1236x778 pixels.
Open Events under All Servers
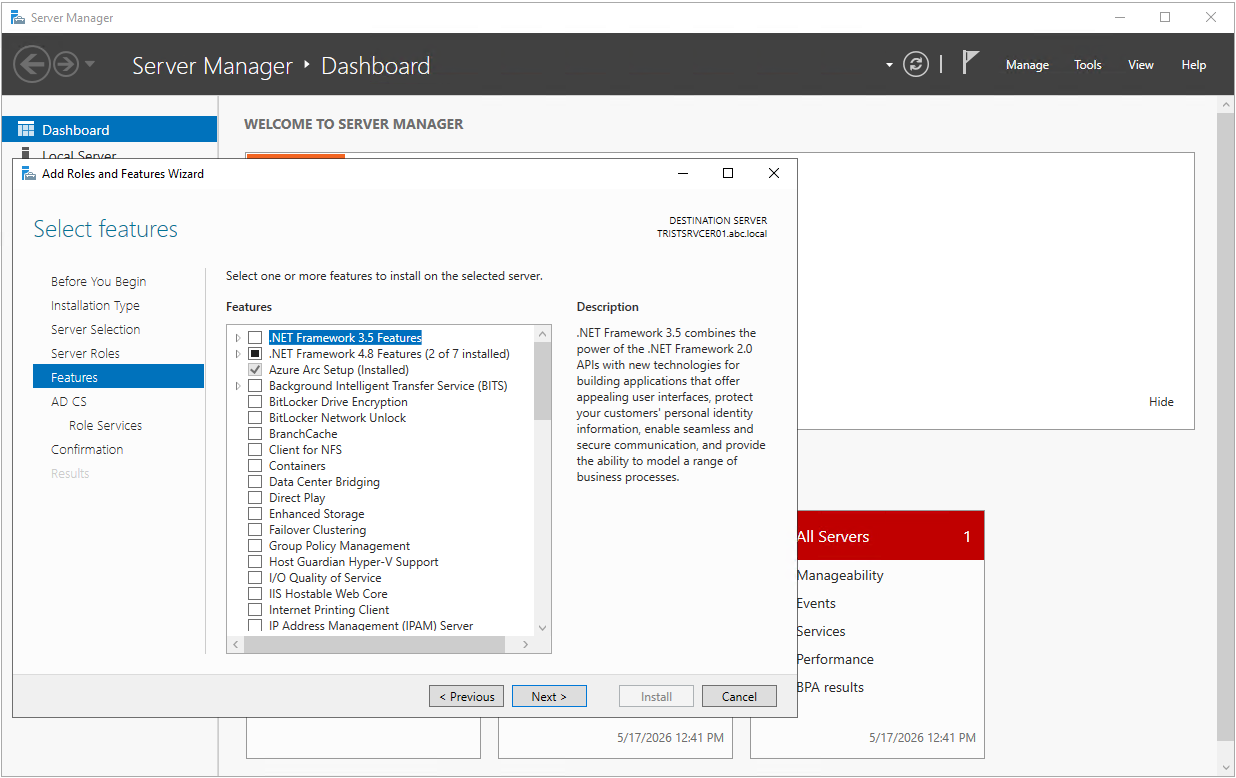[x=816, y=604]
